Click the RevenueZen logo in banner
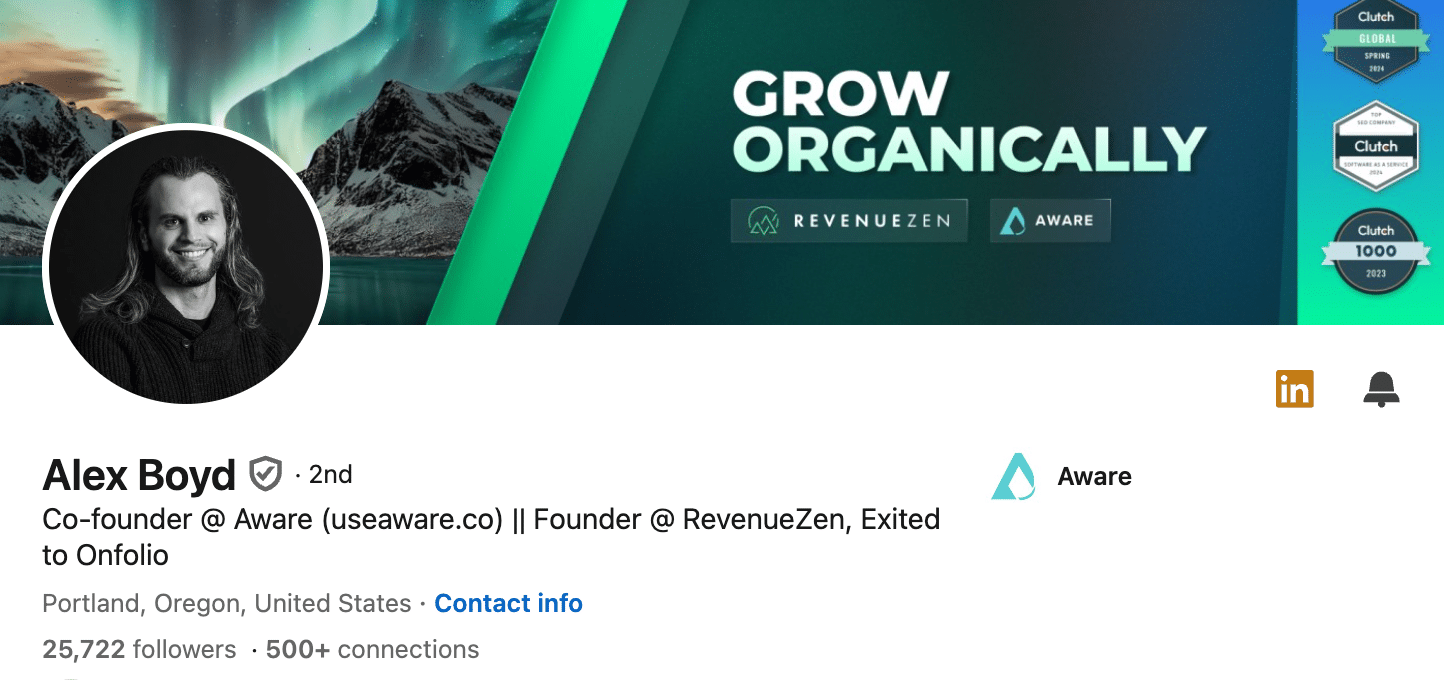Image resolution: width=1444 pixels, height=680 pixels. point(849,221)
